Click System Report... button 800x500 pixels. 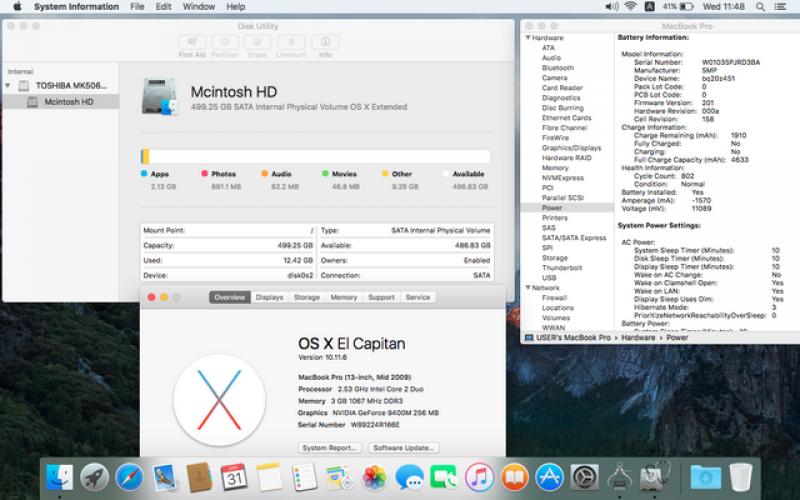(330, 447)
